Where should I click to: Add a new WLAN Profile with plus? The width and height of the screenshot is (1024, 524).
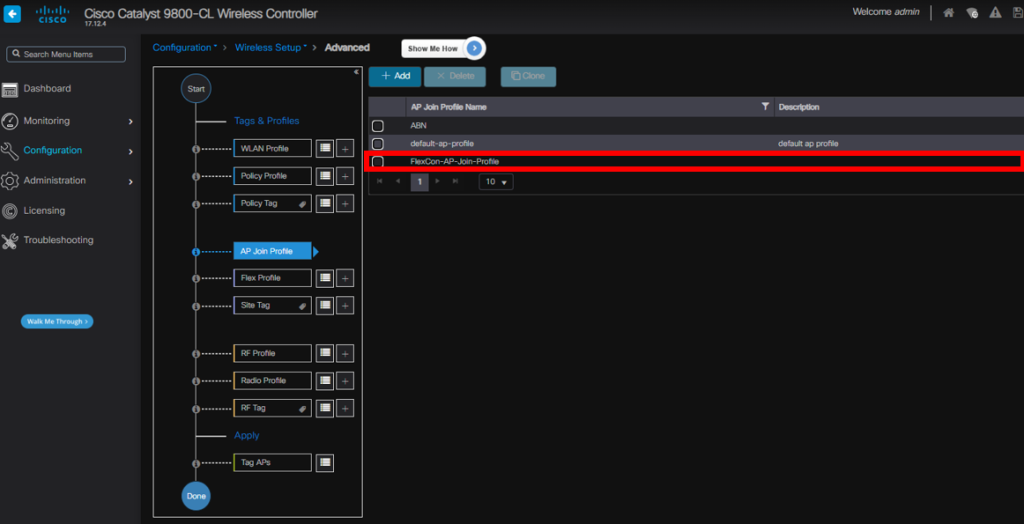pyautogui.click(x=345, y=148)
